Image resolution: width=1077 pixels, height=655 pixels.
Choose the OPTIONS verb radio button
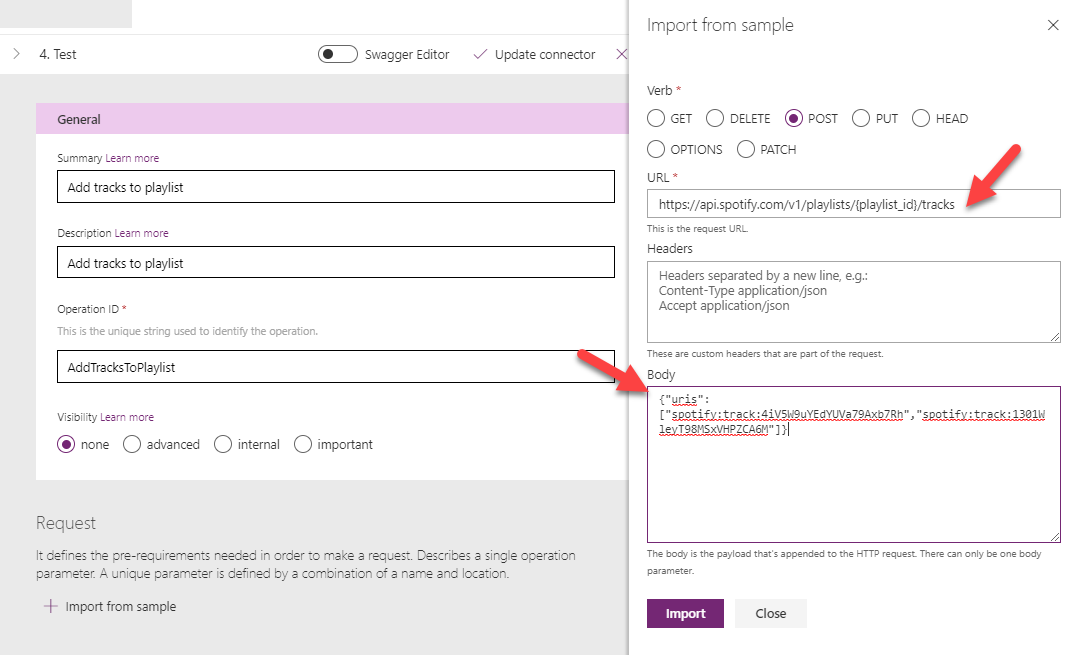pos(656,149)
